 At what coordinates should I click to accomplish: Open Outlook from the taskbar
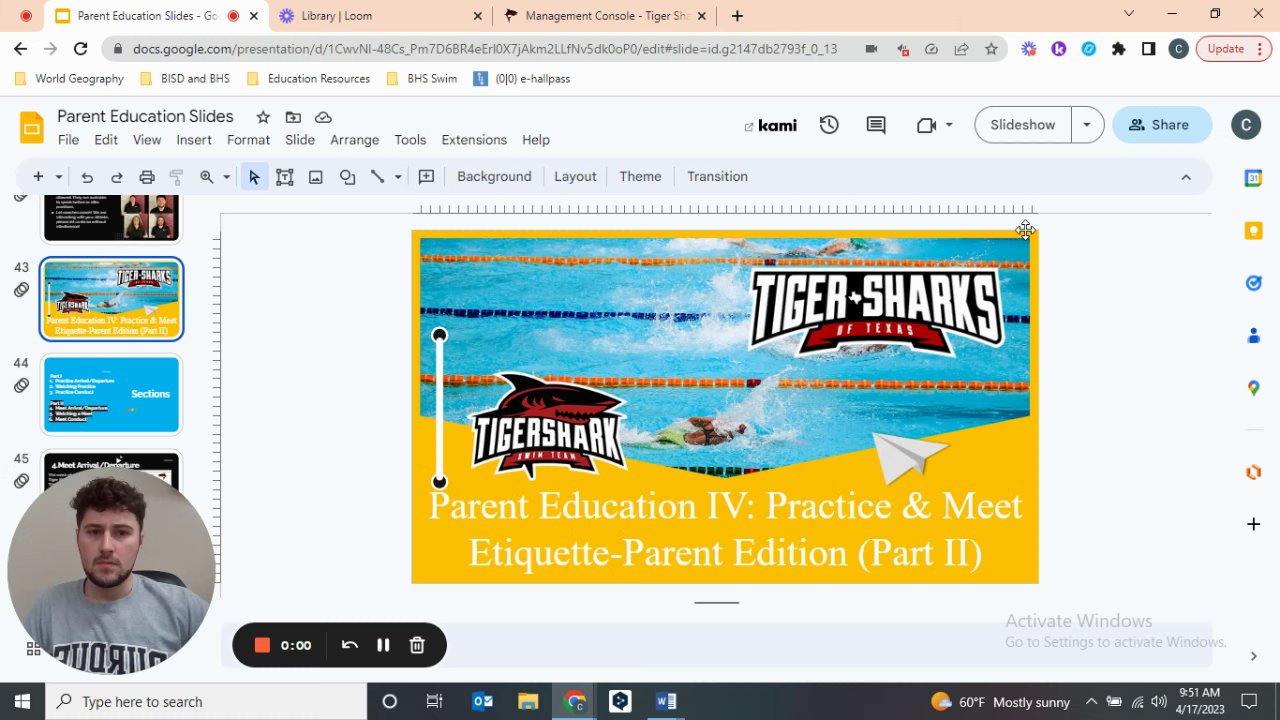(482, 702)
